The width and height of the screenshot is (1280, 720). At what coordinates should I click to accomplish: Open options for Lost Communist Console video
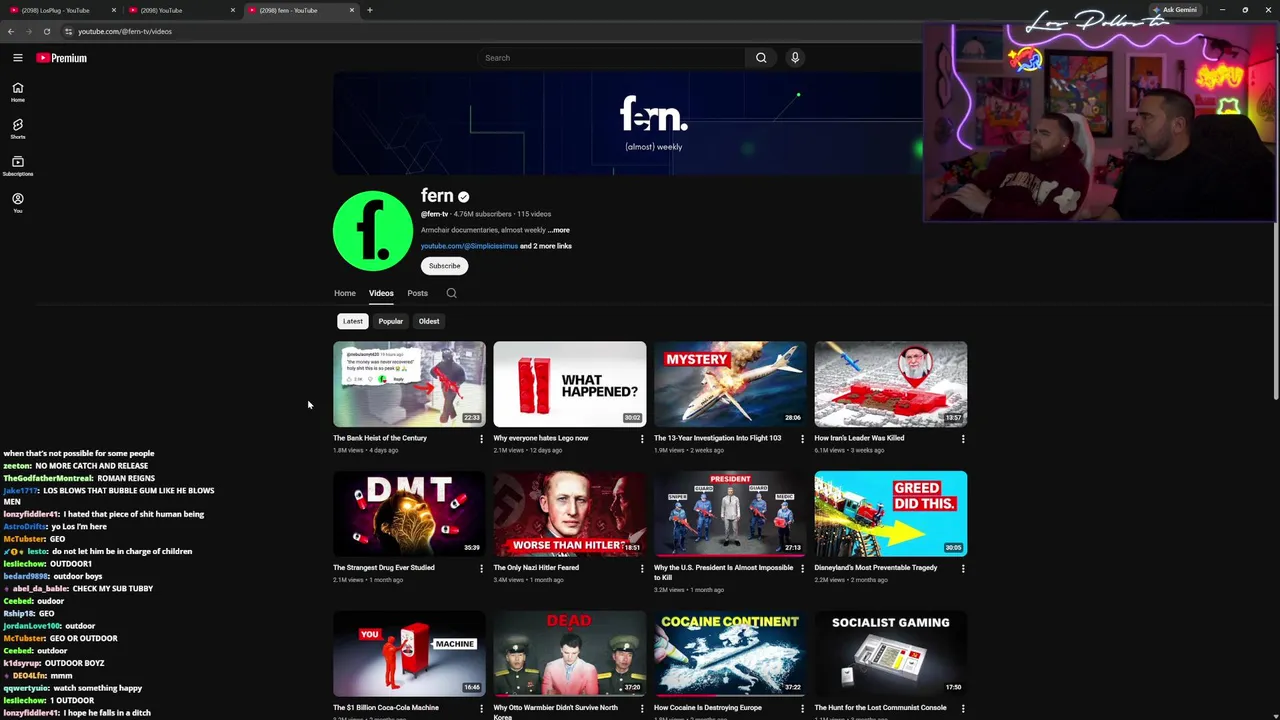pos(963,708)
